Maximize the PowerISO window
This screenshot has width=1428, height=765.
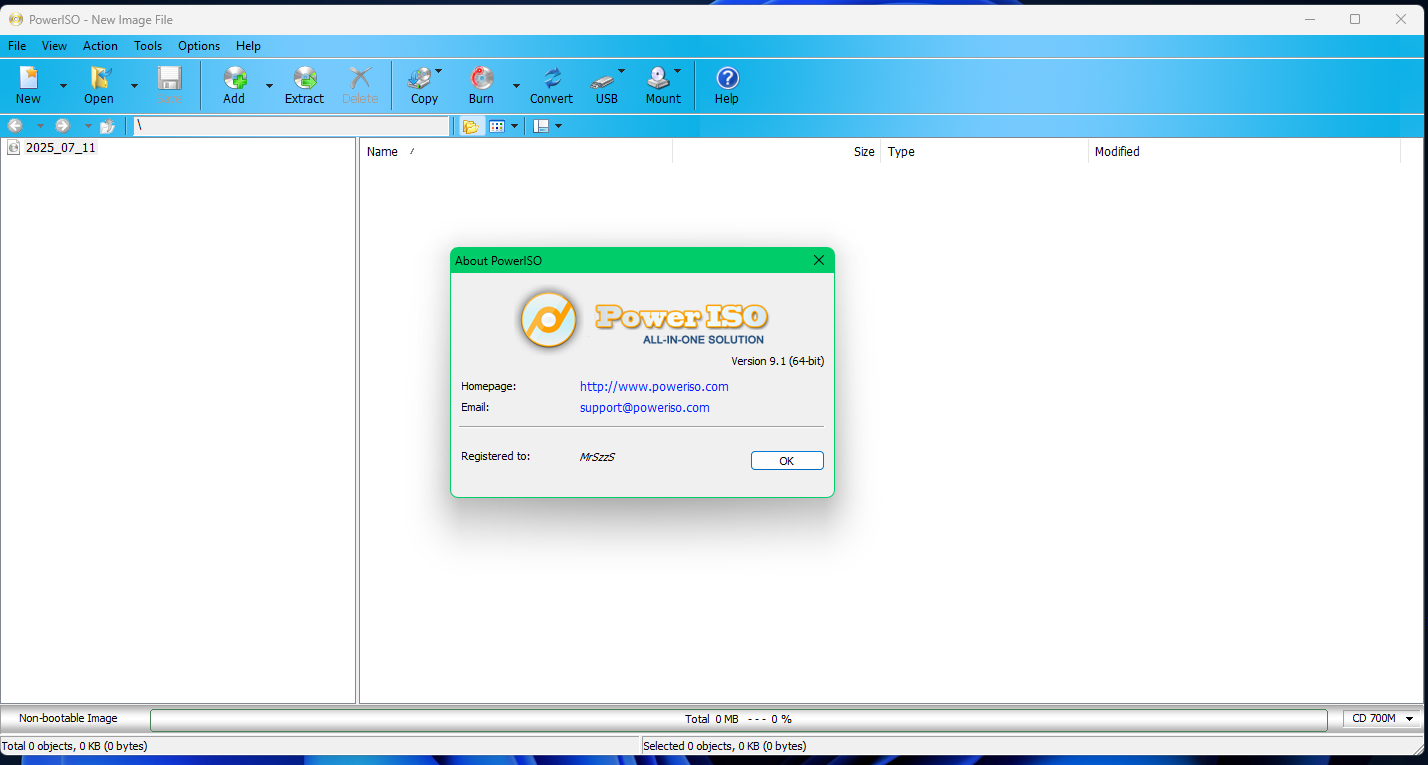pos(1355,19)
